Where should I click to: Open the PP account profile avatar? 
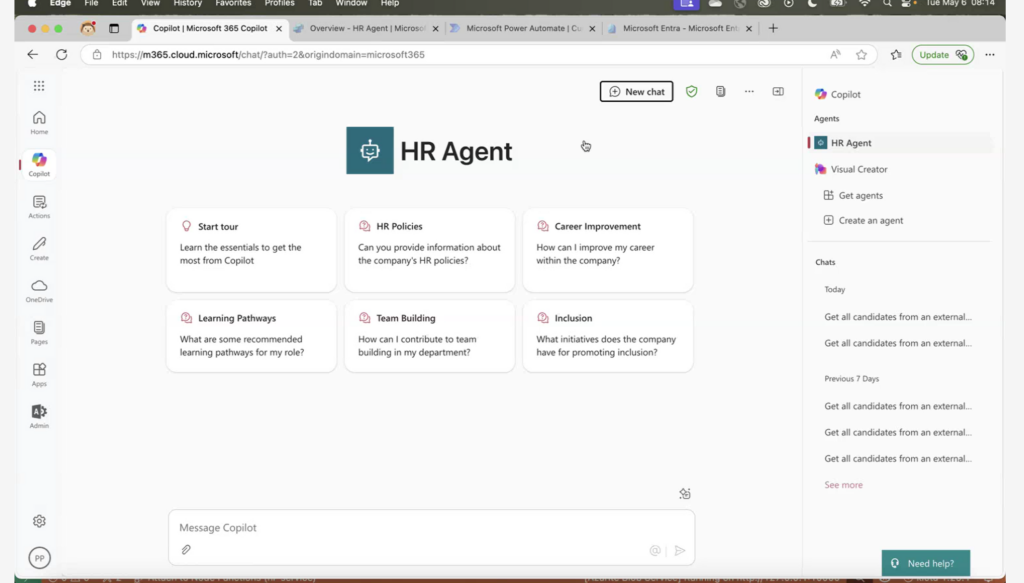click(39, 558)
